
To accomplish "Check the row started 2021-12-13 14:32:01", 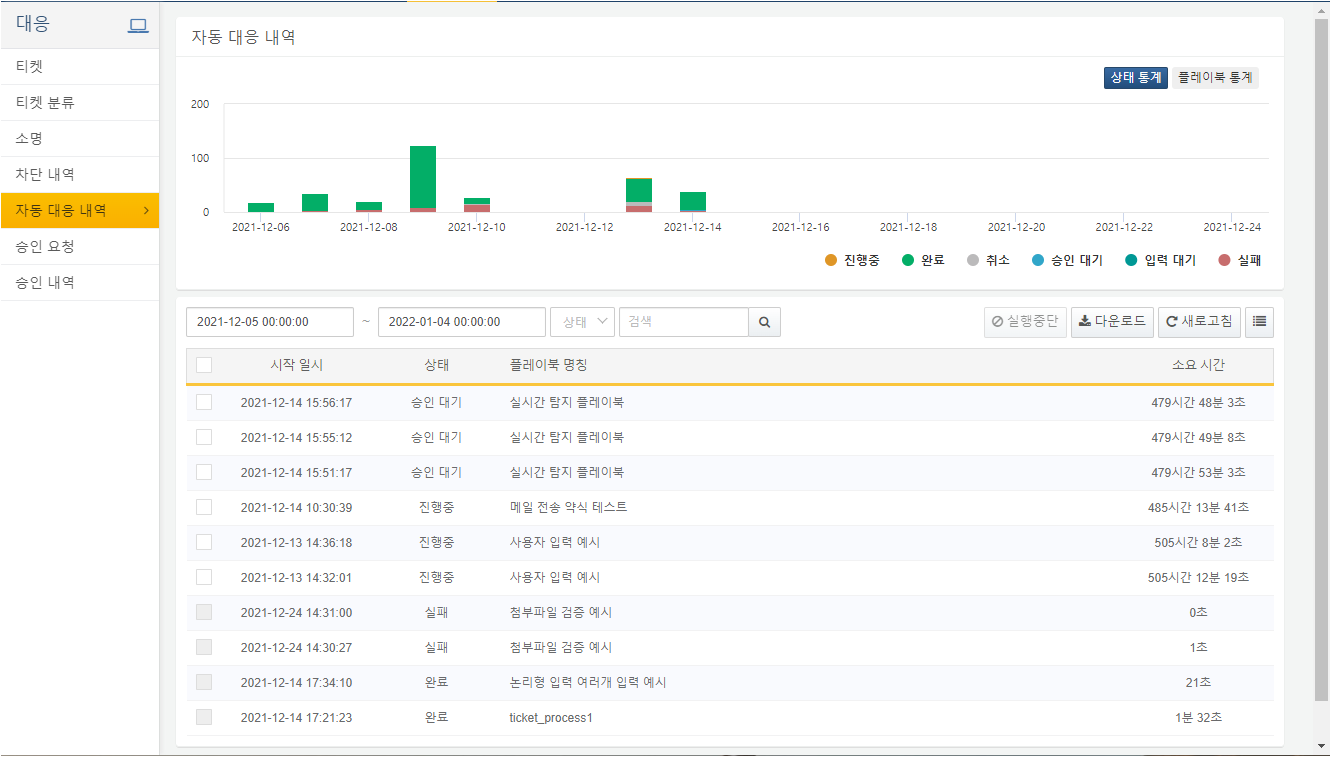I will pyautogui.click(x=204, y=577).
